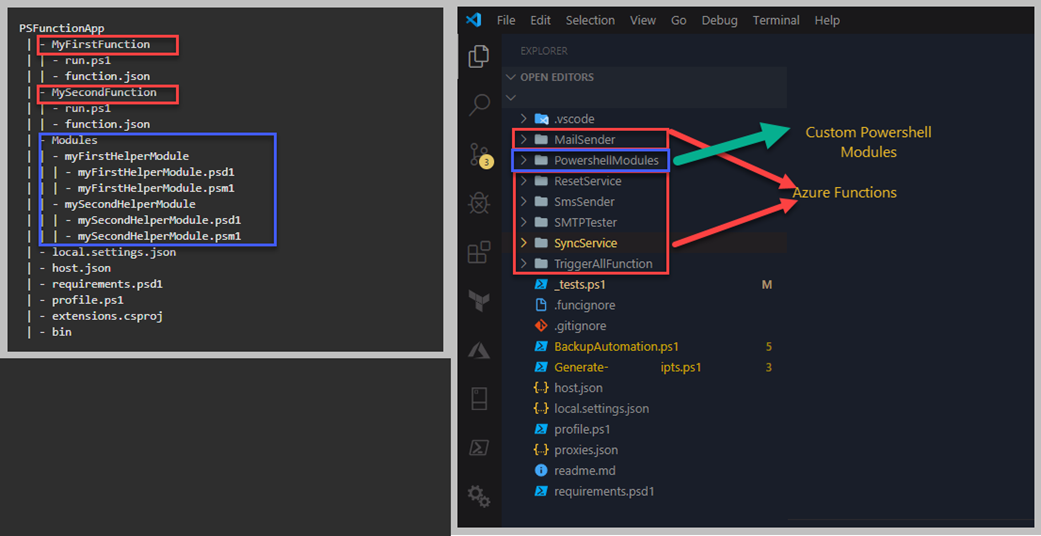Open the requirements.psd1 file in Explorer
The width and height of the screenshot is (1041, 536).
tap(605, 491)
